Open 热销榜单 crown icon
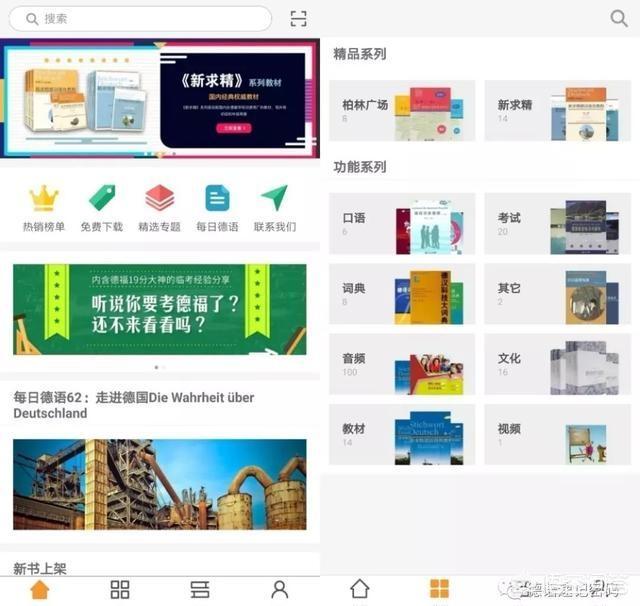This screenshot has height=606, width=640. tap(44, 199)
